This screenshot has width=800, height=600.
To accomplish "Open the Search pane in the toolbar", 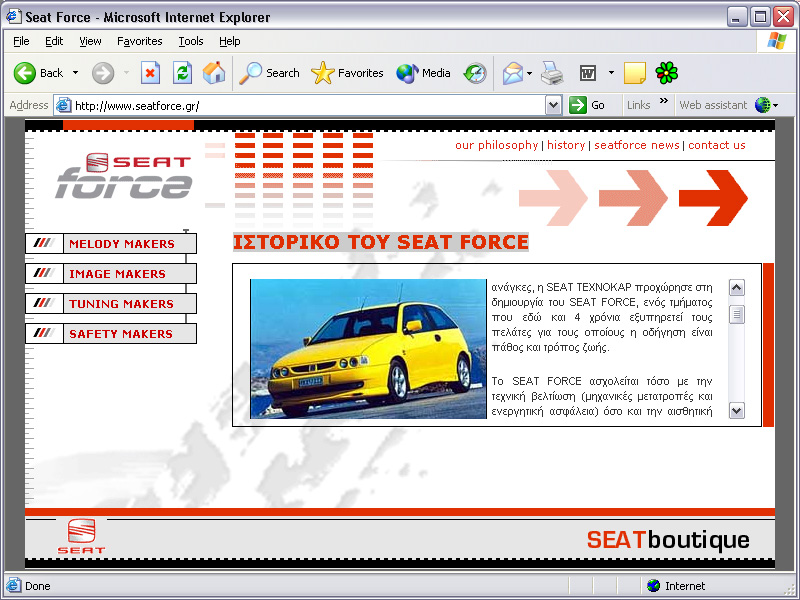I will click(x=269, y=73).
